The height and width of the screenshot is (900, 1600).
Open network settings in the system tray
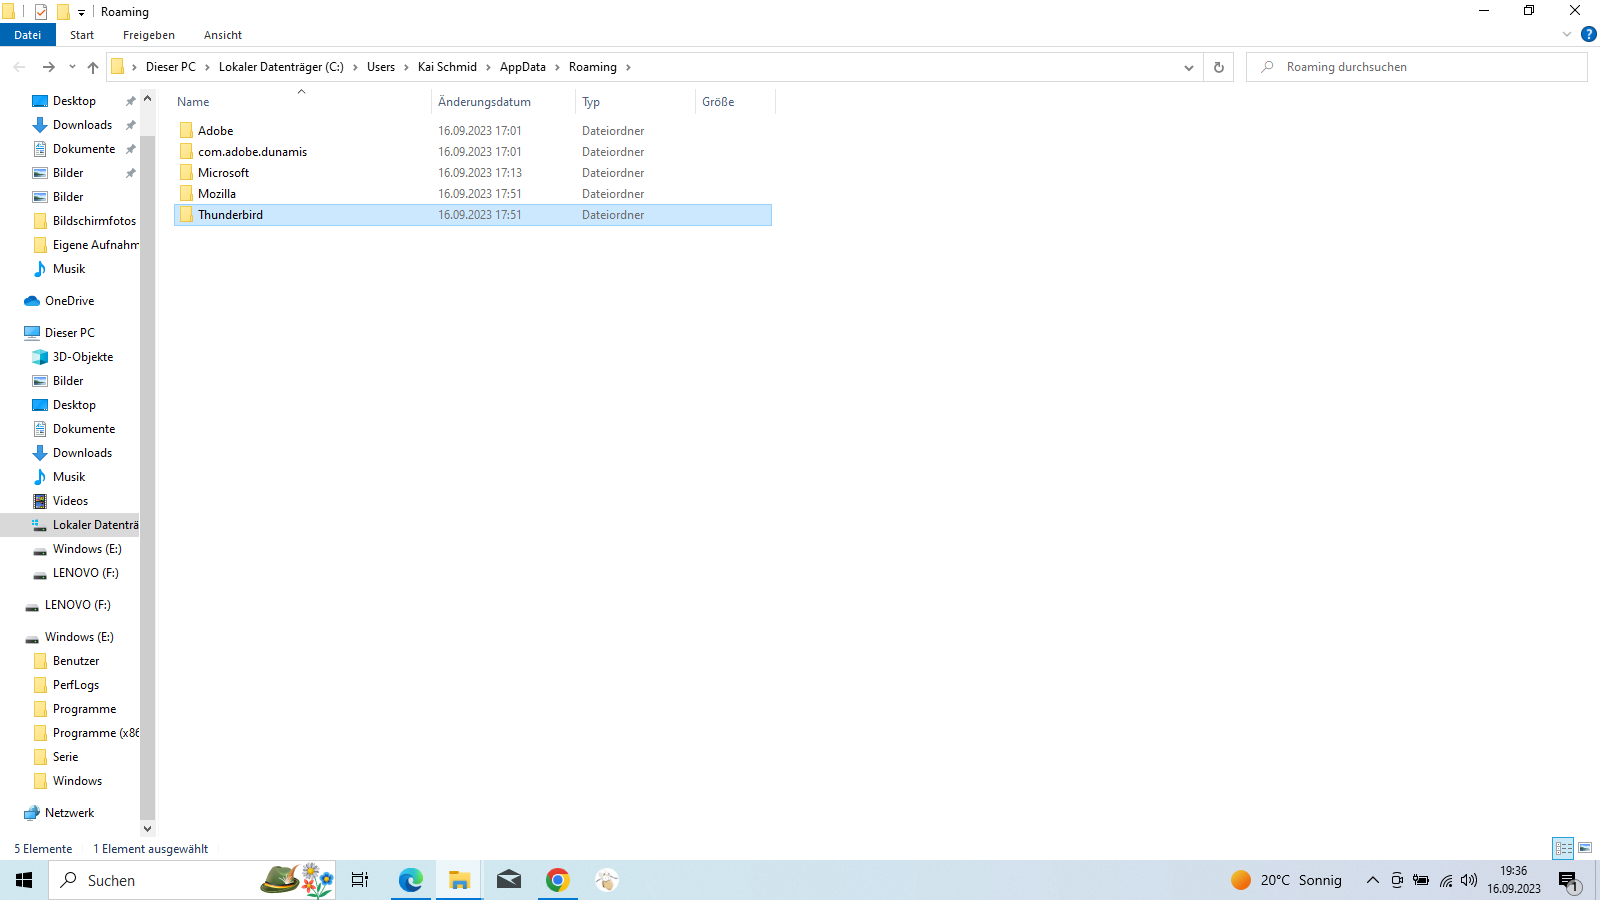click(x=1446, y=880)
